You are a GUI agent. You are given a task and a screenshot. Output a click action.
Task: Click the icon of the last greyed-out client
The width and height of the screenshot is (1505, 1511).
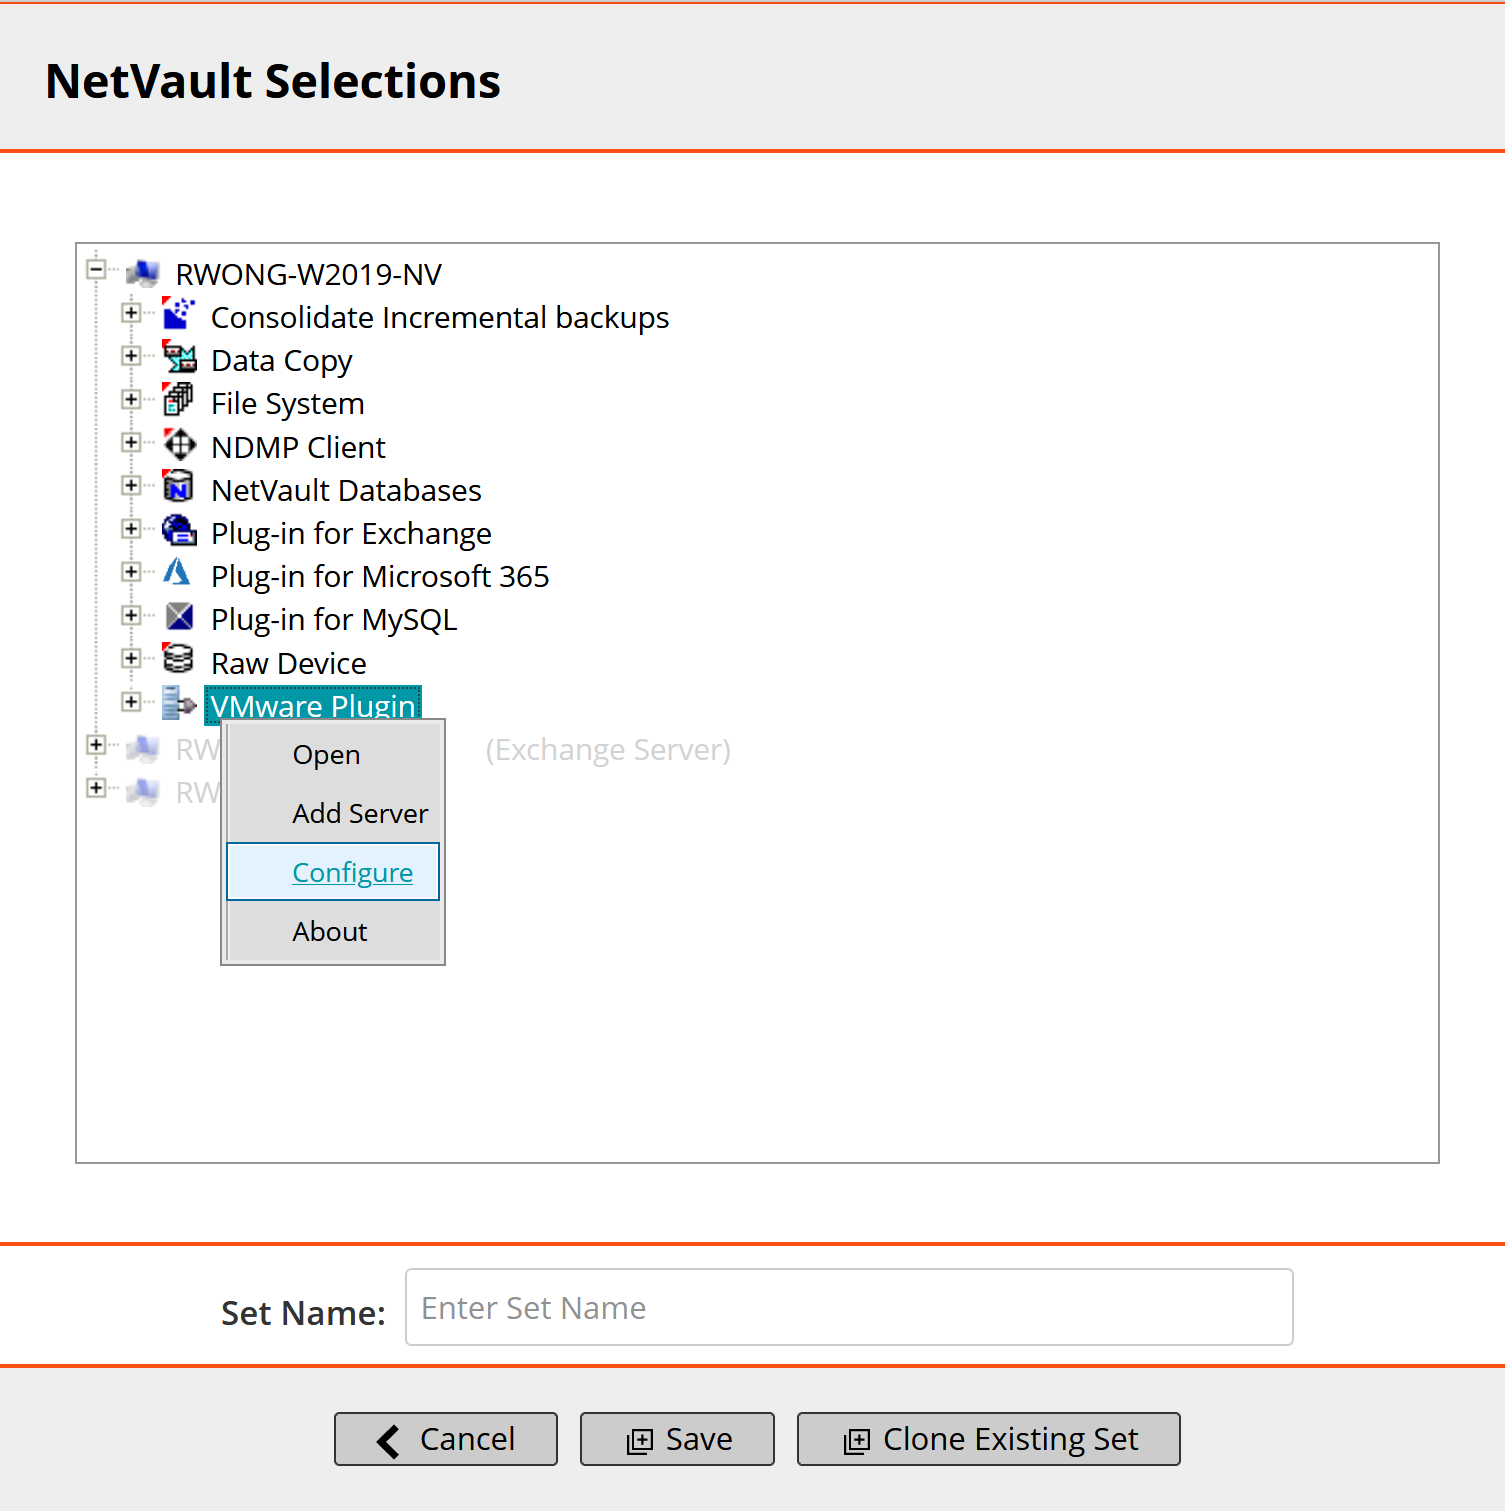(143, 790)
